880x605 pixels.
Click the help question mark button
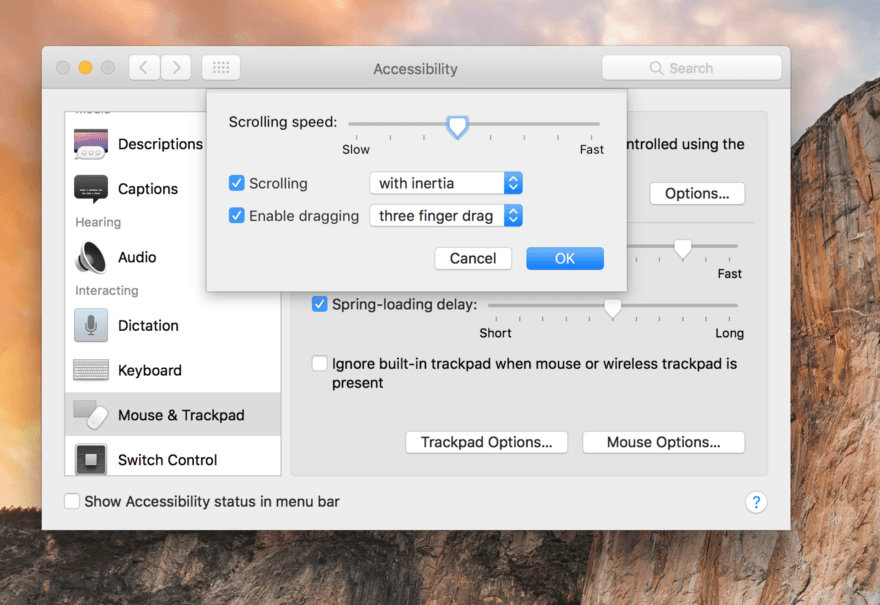point(756,502)
